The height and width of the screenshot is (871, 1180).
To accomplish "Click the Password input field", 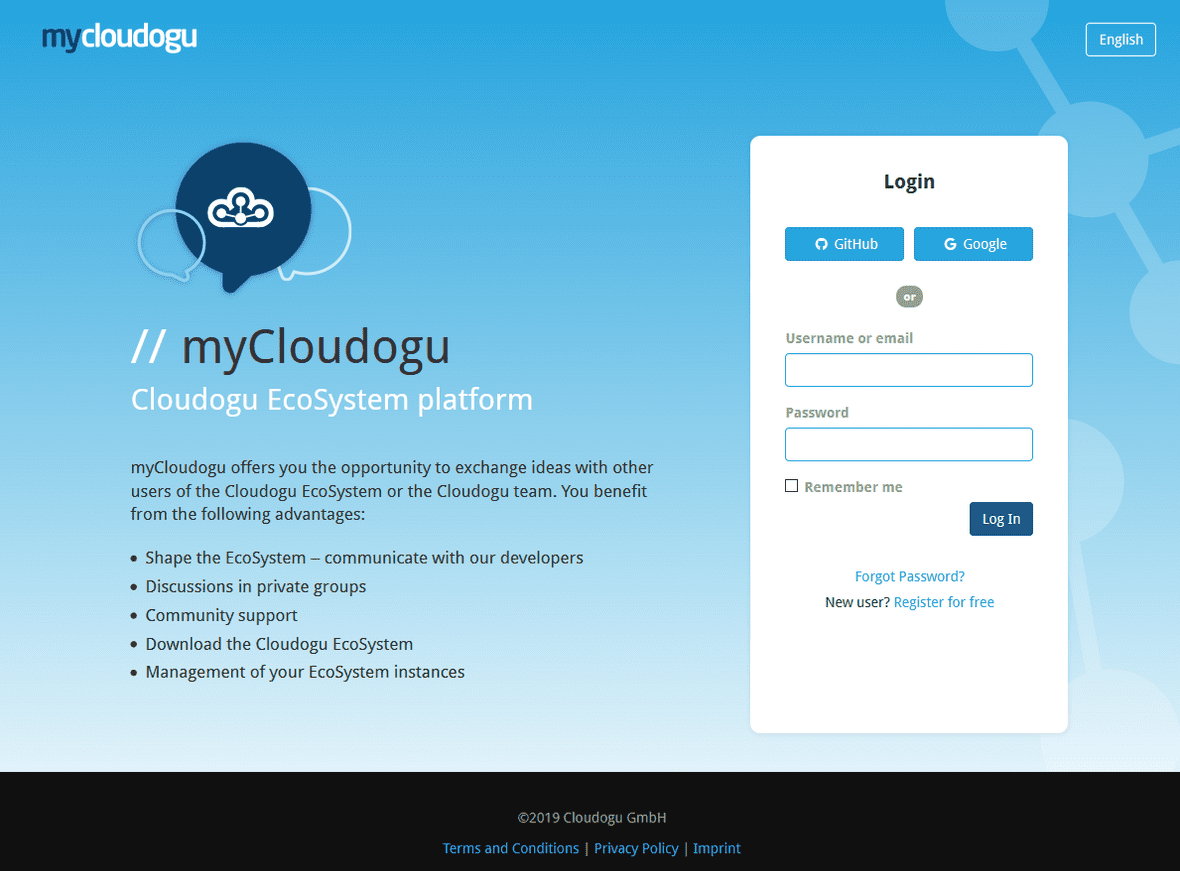I will click(908, 444).
